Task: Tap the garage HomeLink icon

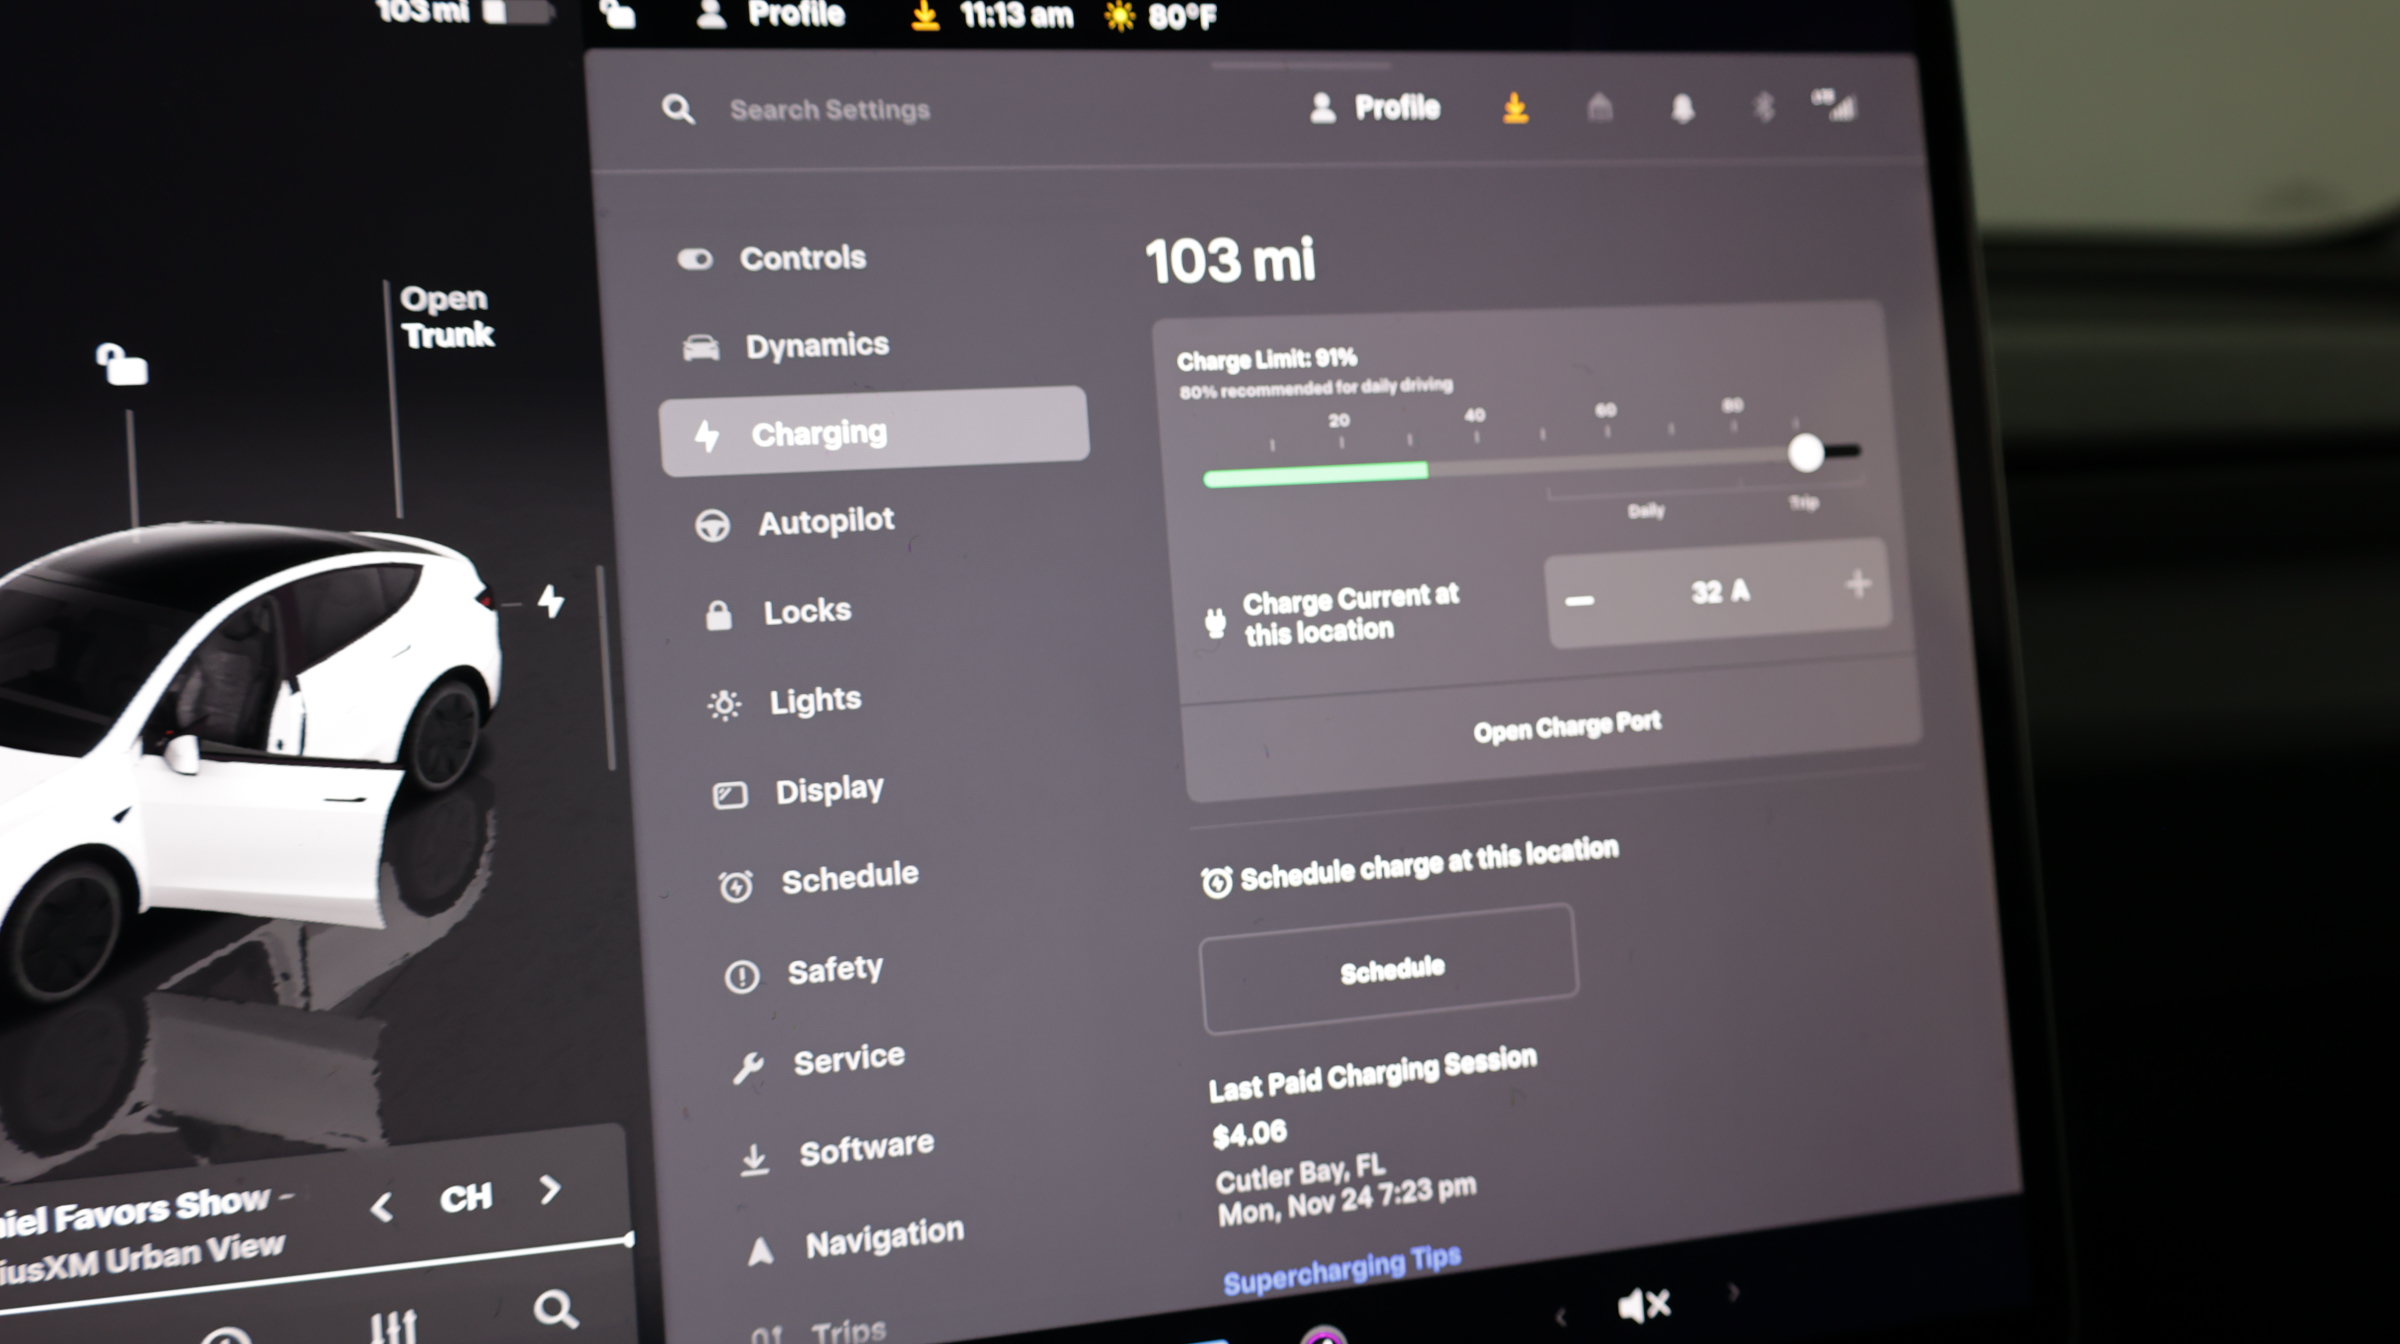Action: 1600,107
